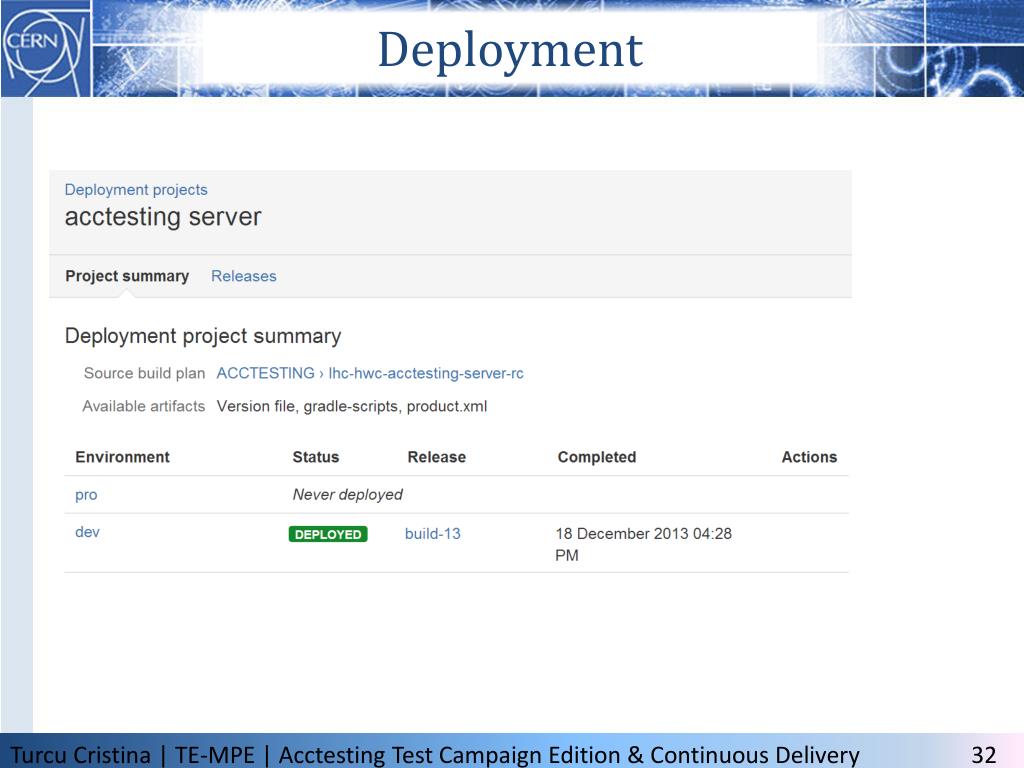Click the Environment column header

pyautogui.click(x=122, y=457)
